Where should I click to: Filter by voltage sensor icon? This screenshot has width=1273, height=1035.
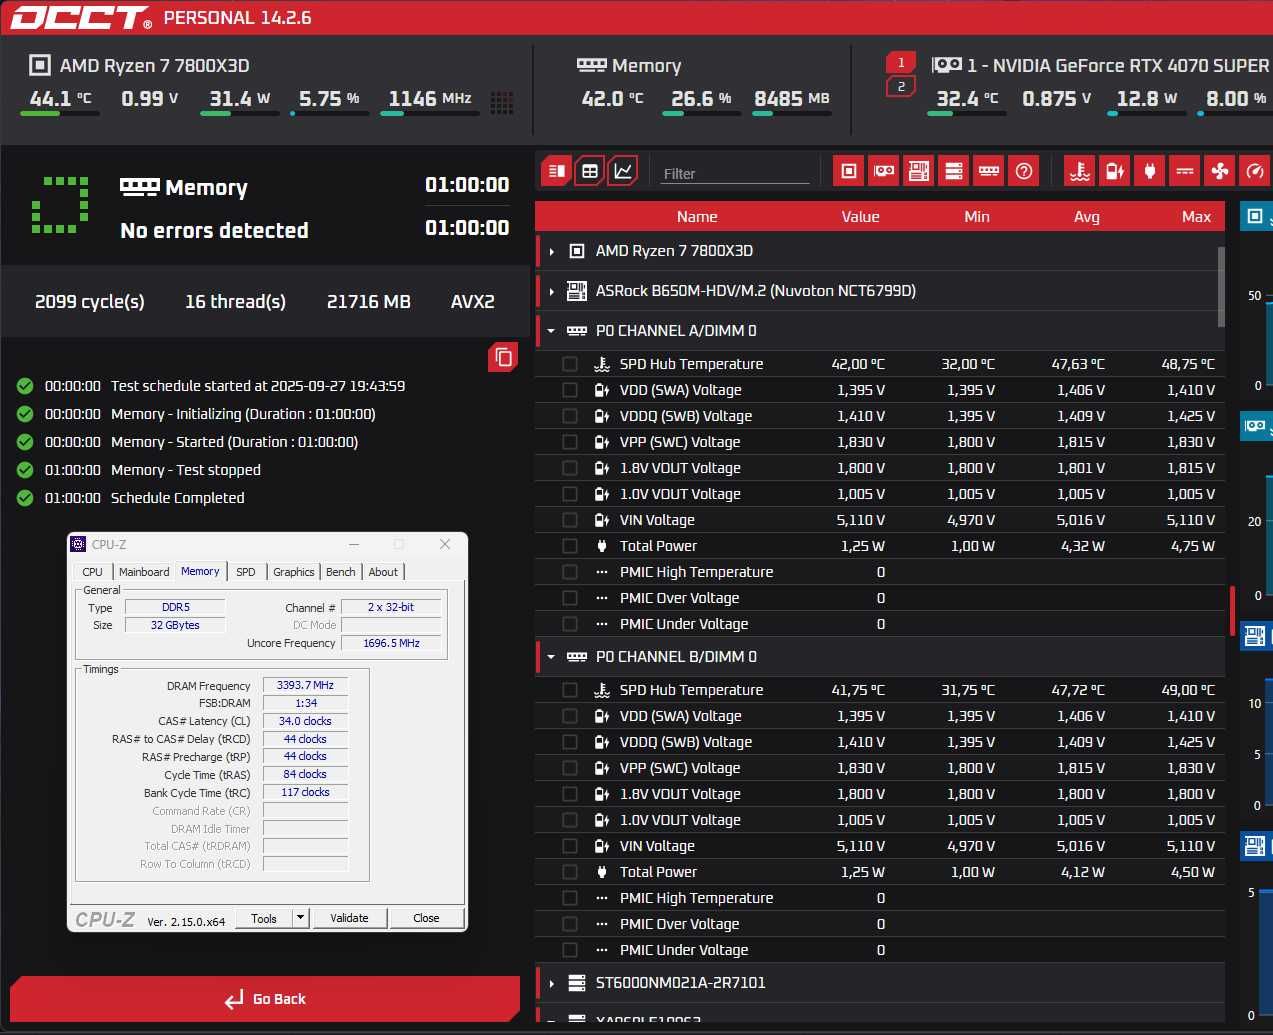point(1115,171)
